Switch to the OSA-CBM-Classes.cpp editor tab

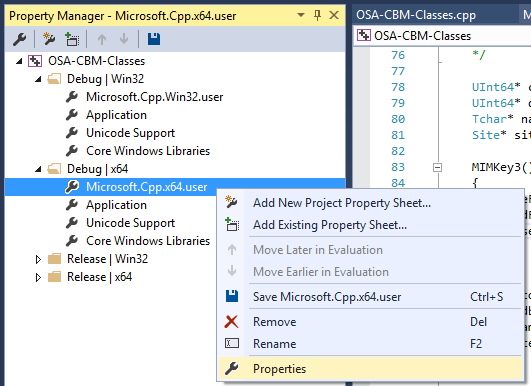[416, 15]
